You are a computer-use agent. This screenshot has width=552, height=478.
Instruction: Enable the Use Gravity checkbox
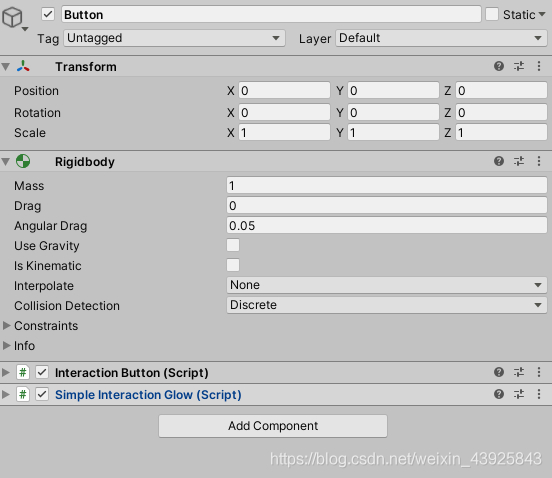(x=233, y=245)
